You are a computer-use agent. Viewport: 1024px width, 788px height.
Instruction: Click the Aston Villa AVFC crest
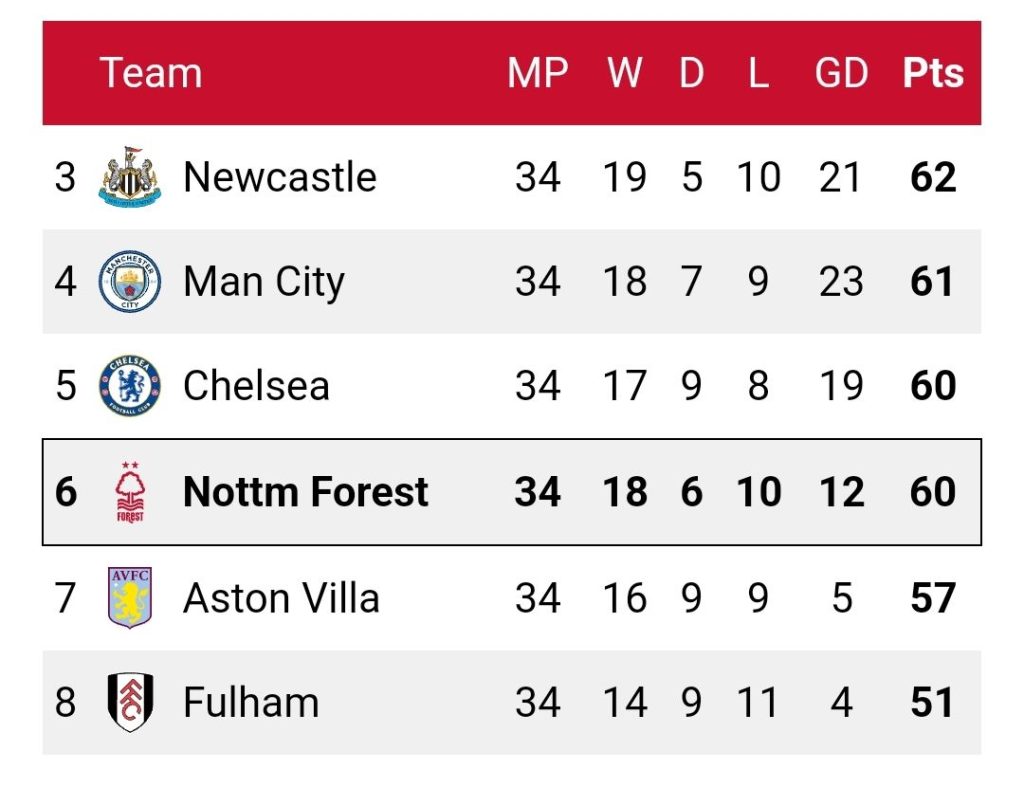130,597
